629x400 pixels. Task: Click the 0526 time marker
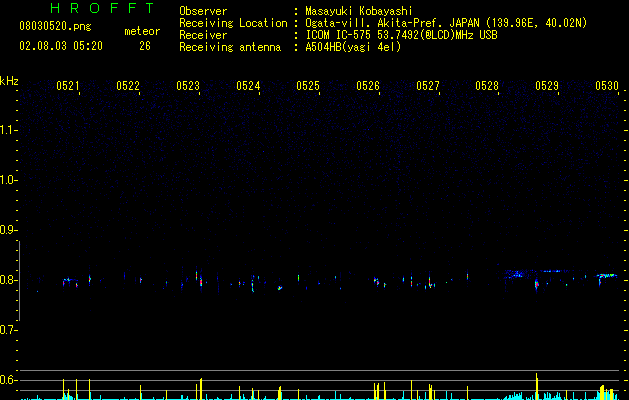368,86
